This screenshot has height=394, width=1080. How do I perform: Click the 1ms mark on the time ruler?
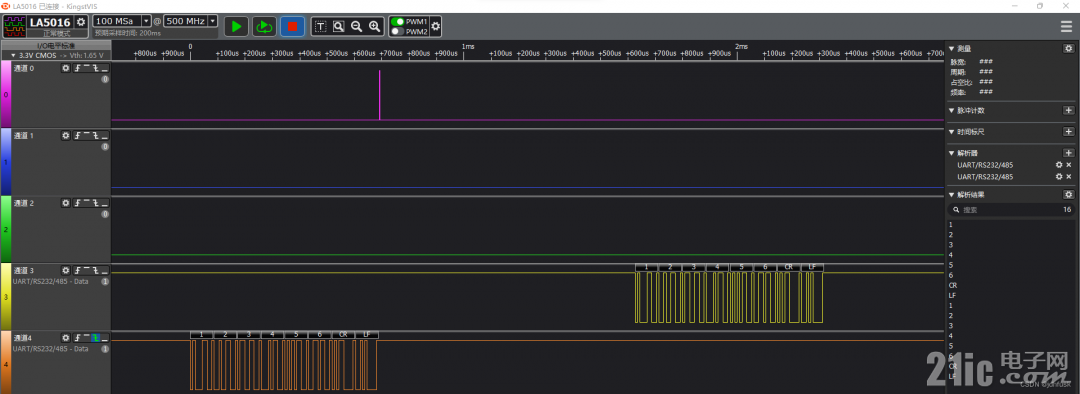click(468, 46)
